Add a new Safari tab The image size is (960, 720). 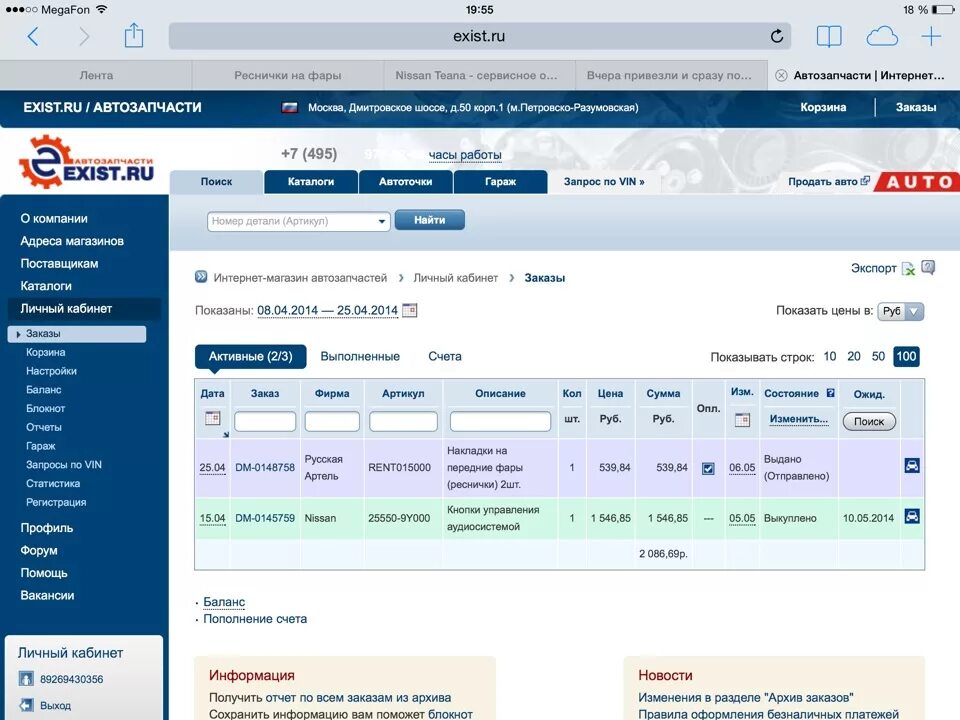[931, 37]
